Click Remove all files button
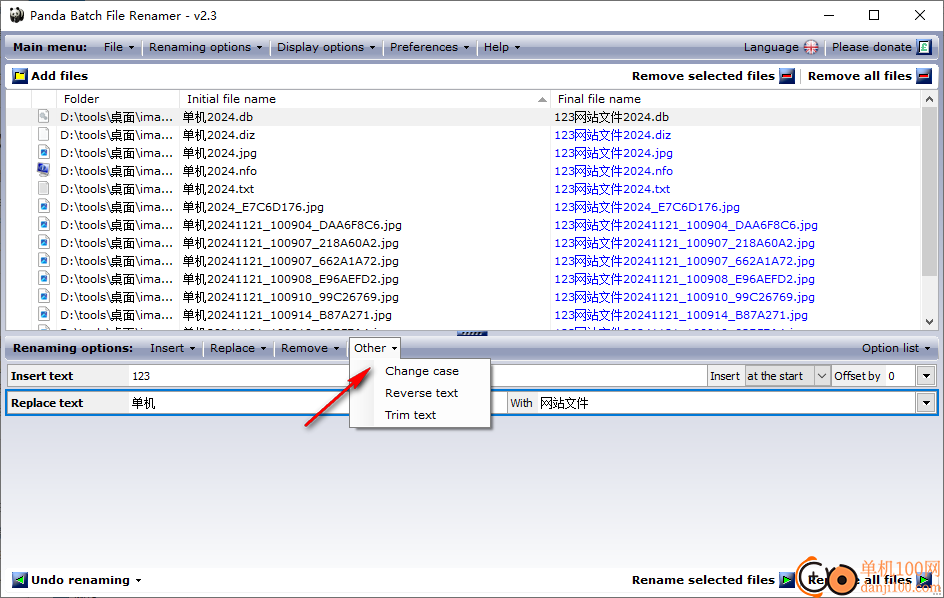Viewport: 944px width, 598px height. (x=869, y=76)
